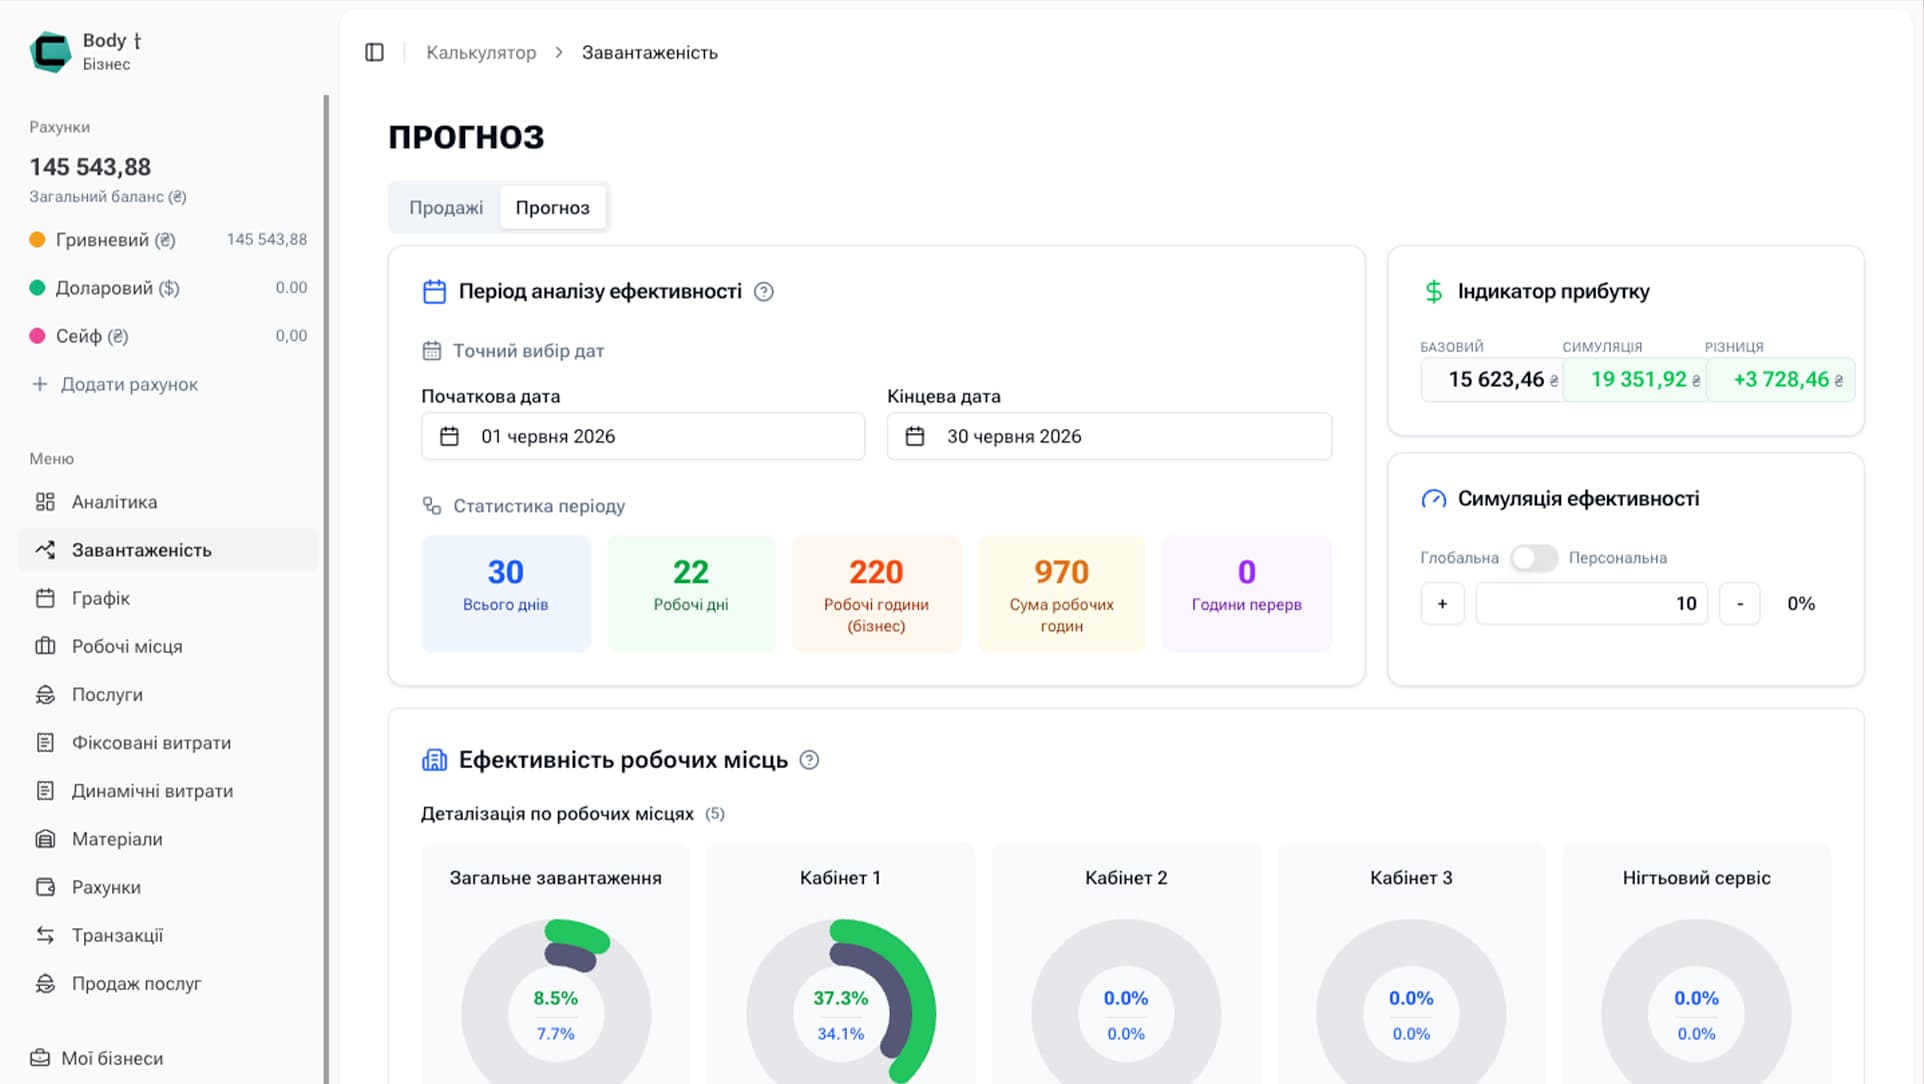Click help icon beside Ефективність робочих місць
Screen dimensions: 1924x1084
coord(810,760)
